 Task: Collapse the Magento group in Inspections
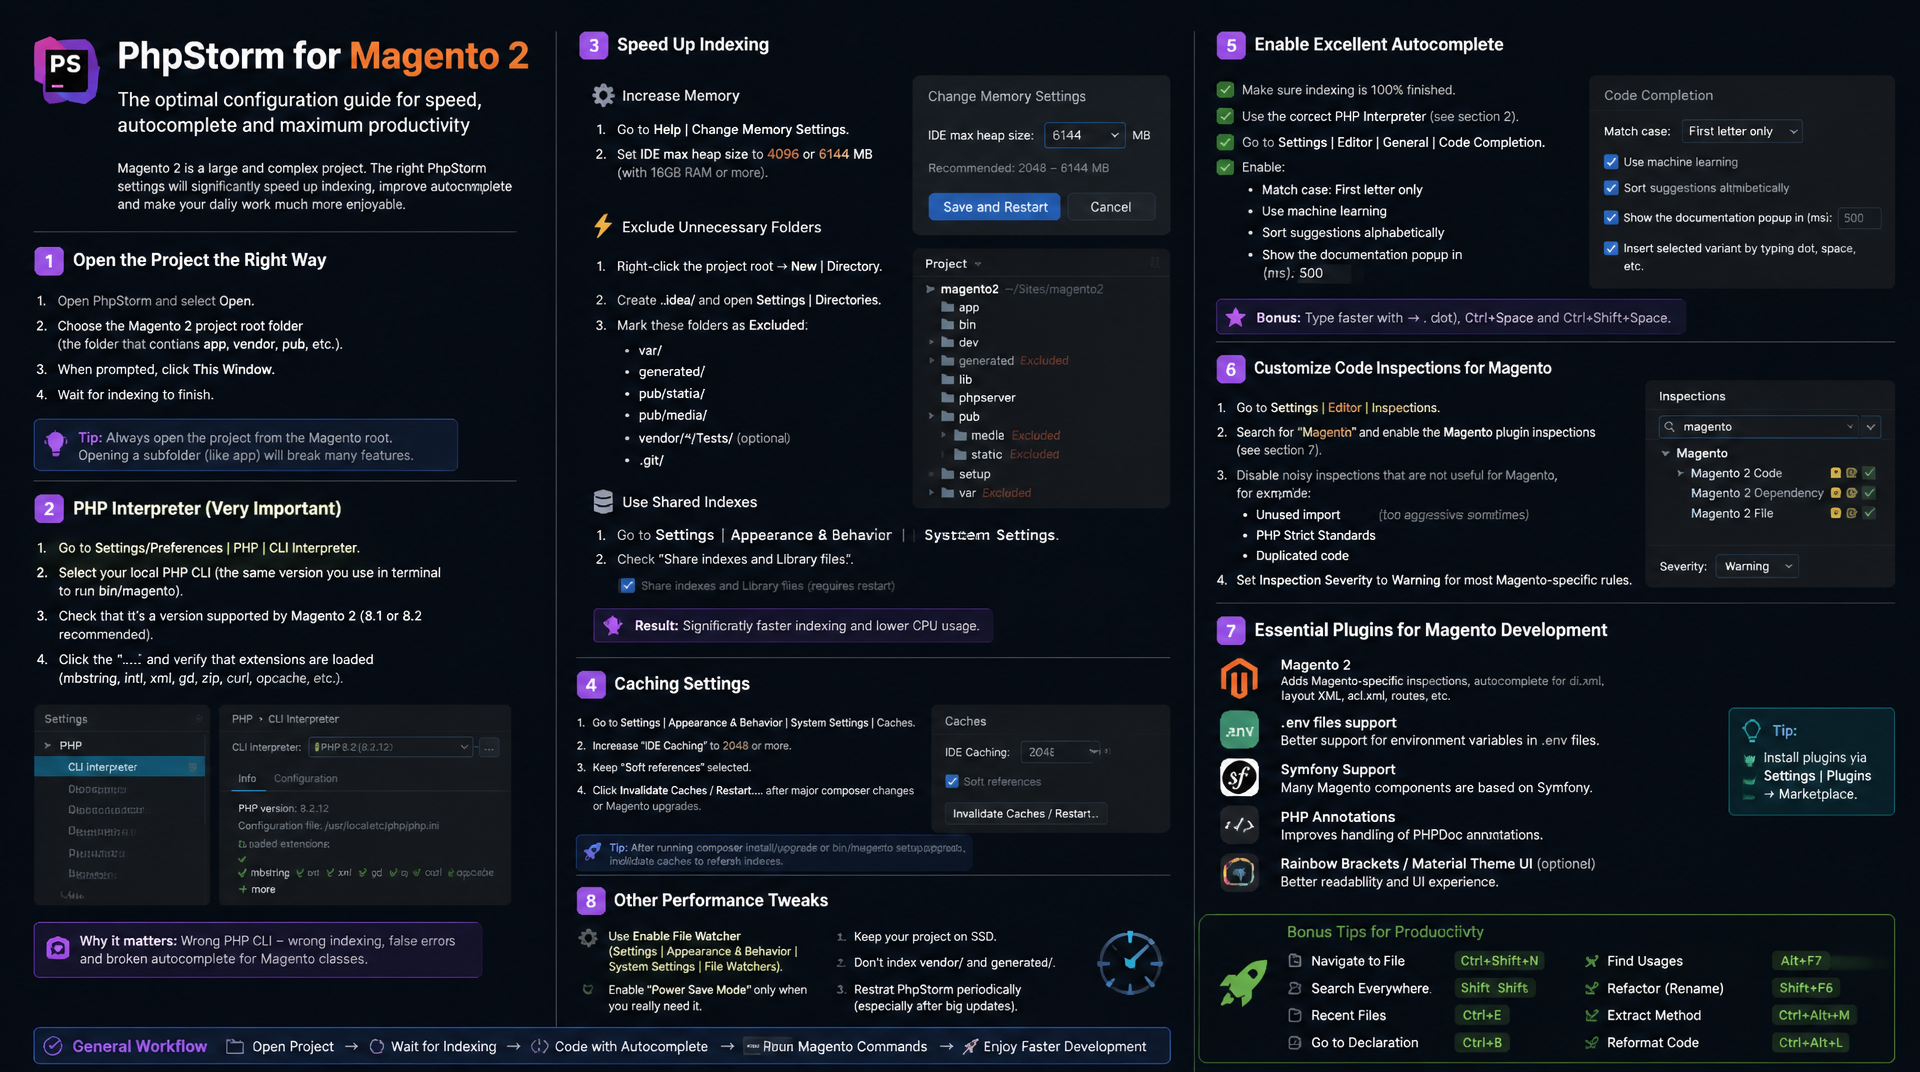point(1665,453)
